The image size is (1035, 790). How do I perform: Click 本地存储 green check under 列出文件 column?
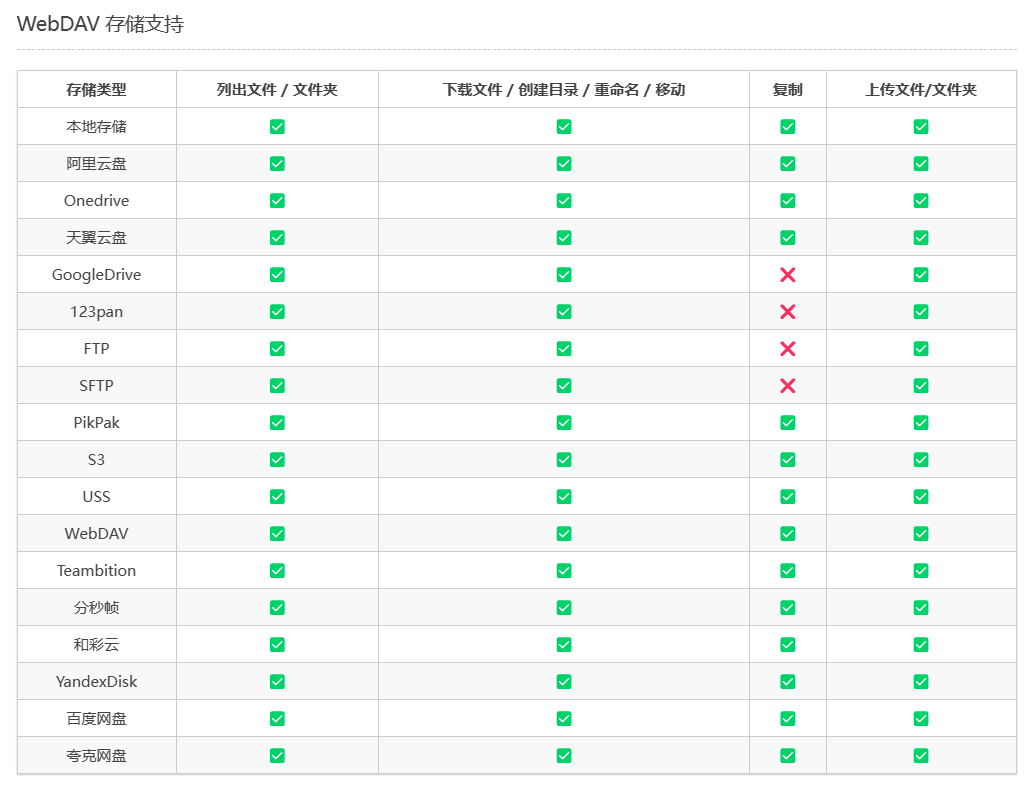[x=277, y=127]
